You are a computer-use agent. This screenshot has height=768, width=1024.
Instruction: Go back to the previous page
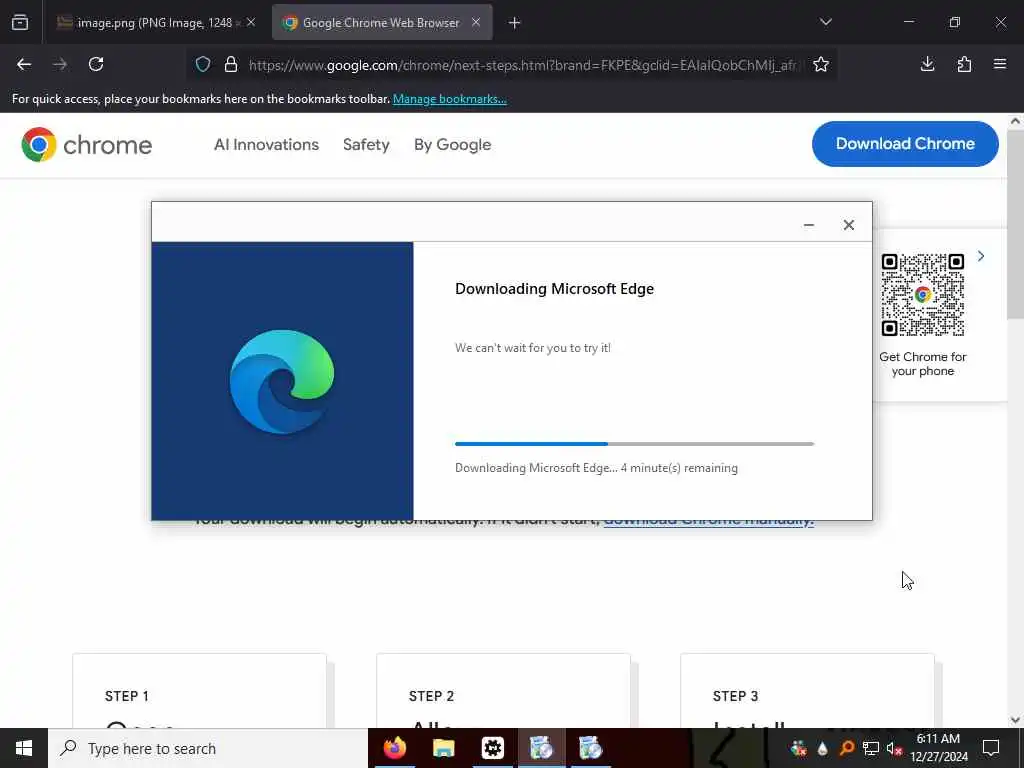[24, 64]
